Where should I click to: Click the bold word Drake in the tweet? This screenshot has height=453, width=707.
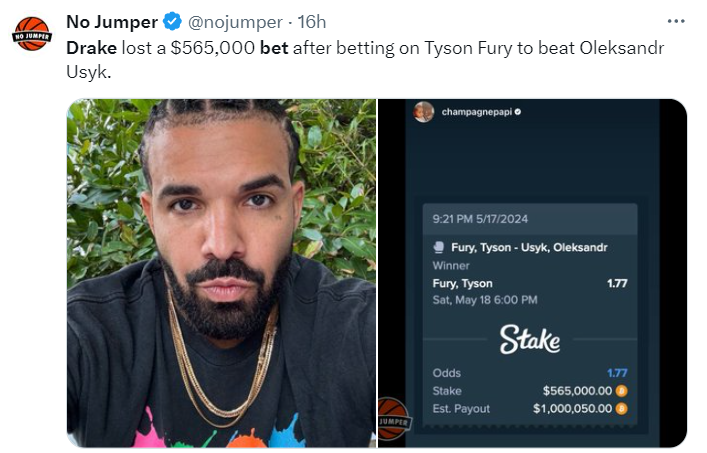pyautogui.click(x=91, y=48)
